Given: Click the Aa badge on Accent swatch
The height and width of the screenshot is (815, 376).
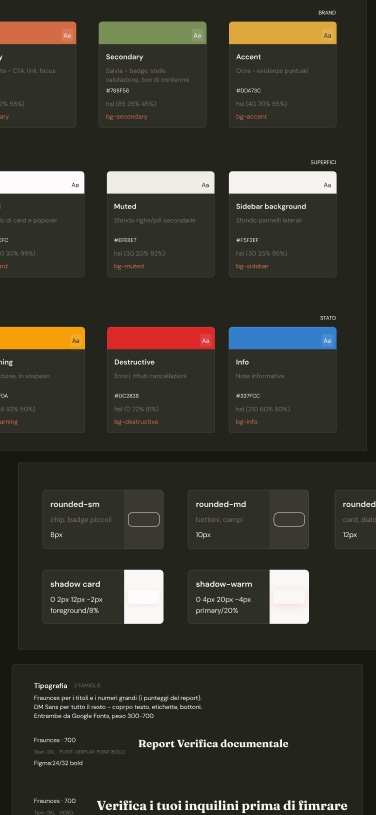Looking at the screenshot, I should pos(327,35).
